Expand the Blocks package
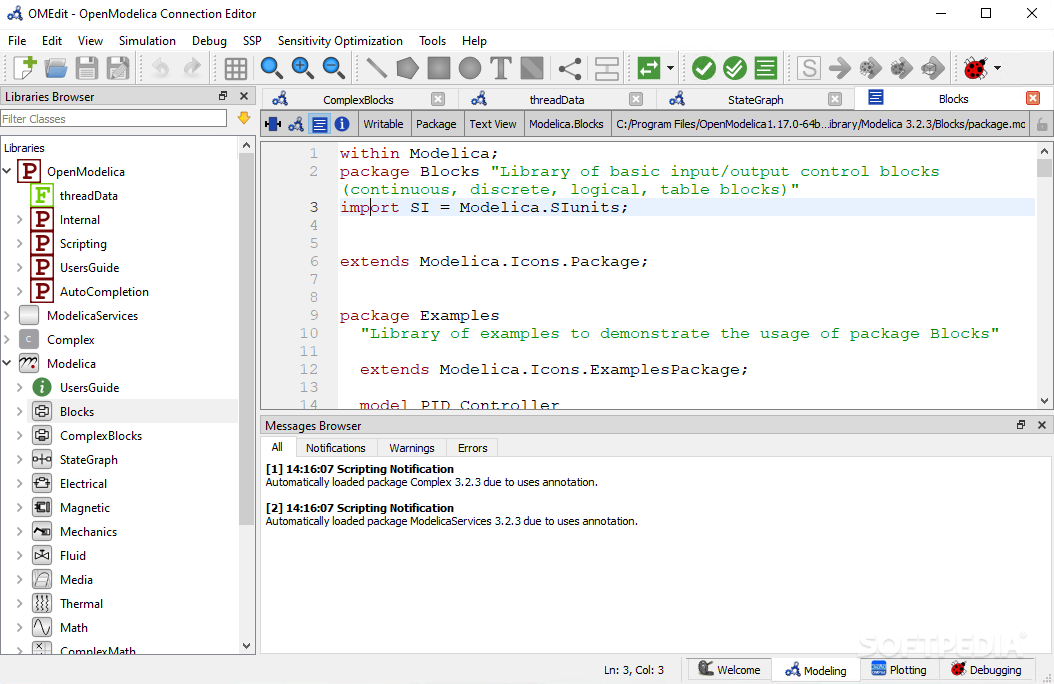1054x684 pixels. pyautogui.click(x=19, y=412)
